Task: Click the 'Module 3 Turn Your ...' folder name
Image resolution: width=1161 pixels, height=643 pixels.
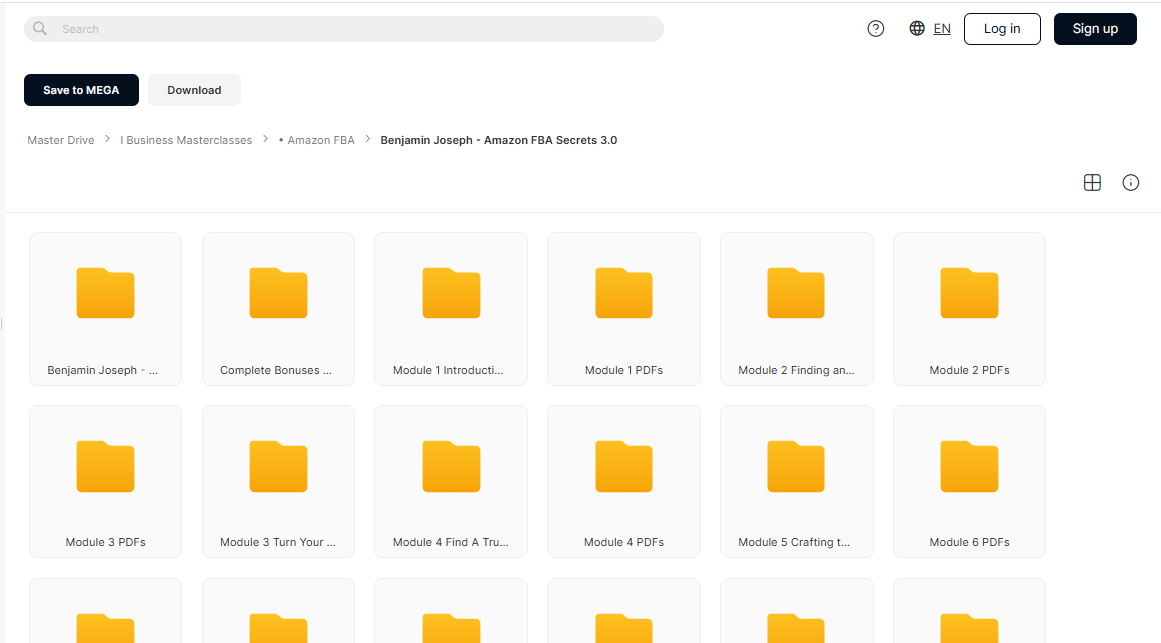Action: click(x=278, y=542)
